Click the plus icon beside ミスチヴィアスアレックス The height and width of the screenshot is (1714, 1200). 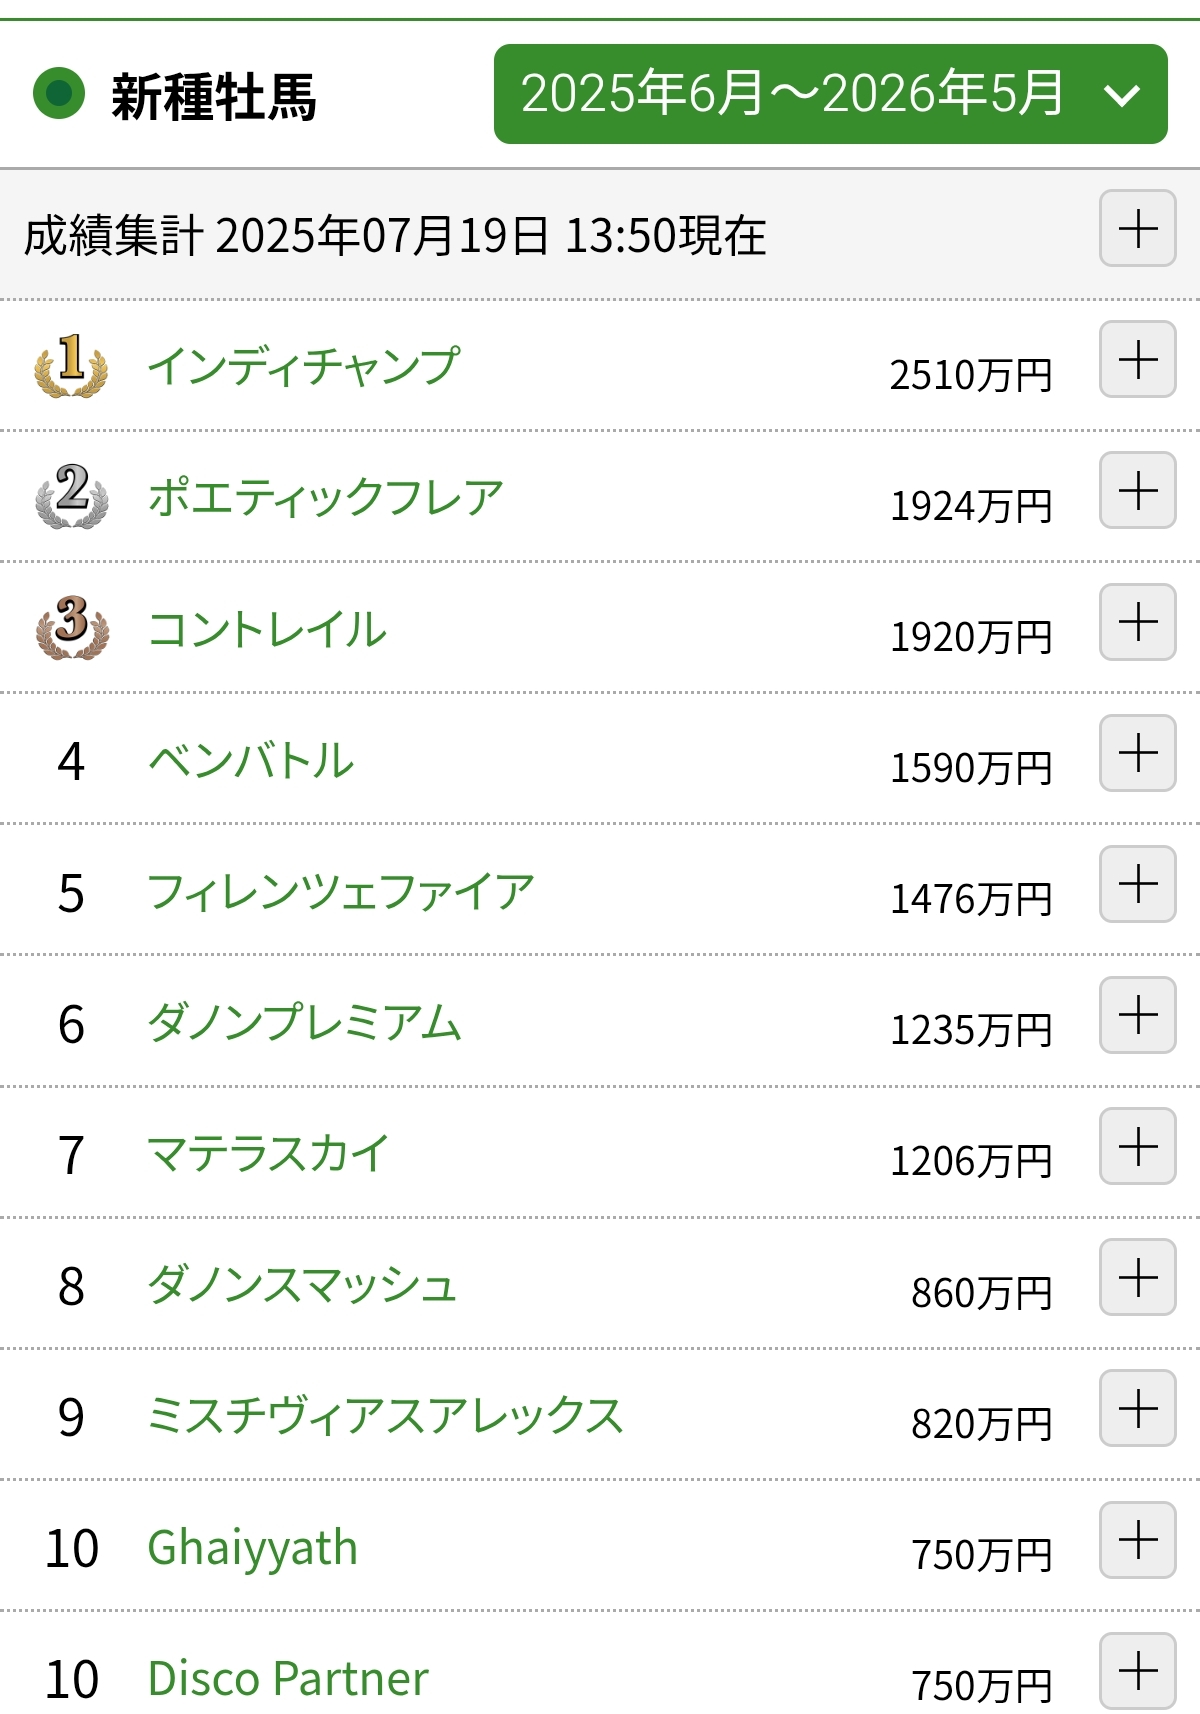tap(1137, 1408)
